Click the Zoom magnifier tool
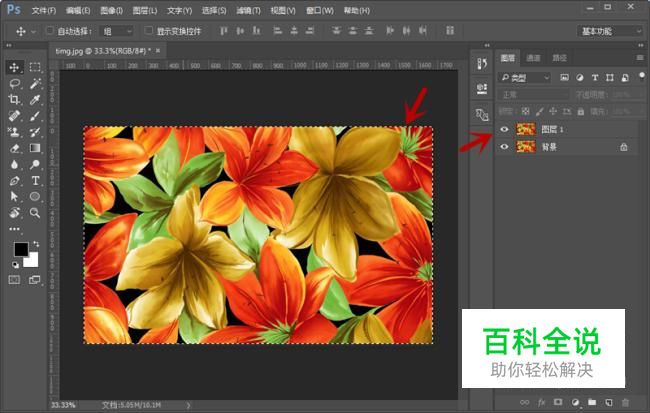Screen dimensions: 650x413 35,212
